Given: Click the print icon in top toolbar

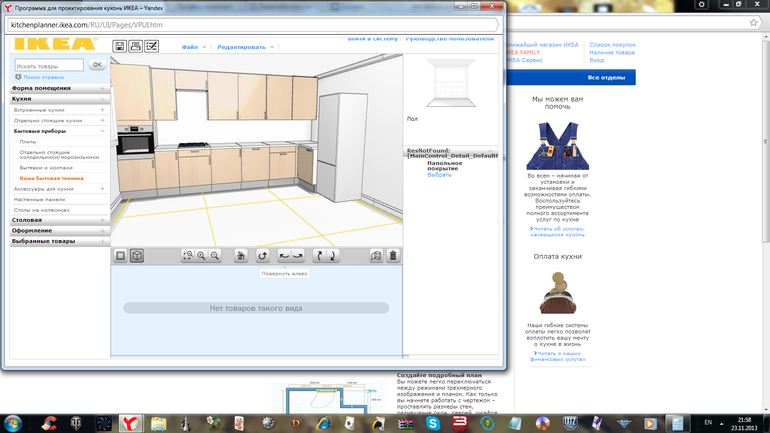Looking at the screenshot, I should click(136, 46).
